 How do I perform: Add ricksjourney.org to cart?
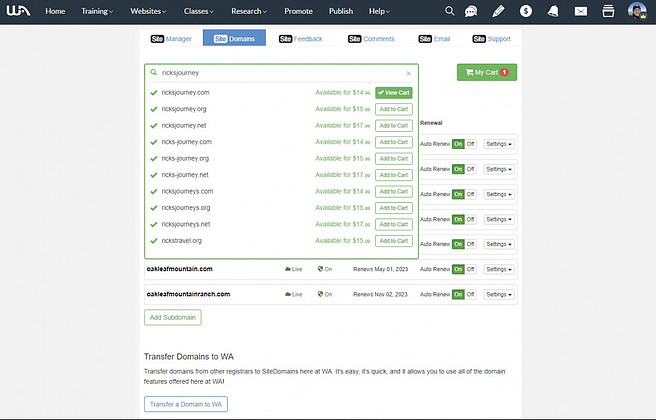pos(394,109)
